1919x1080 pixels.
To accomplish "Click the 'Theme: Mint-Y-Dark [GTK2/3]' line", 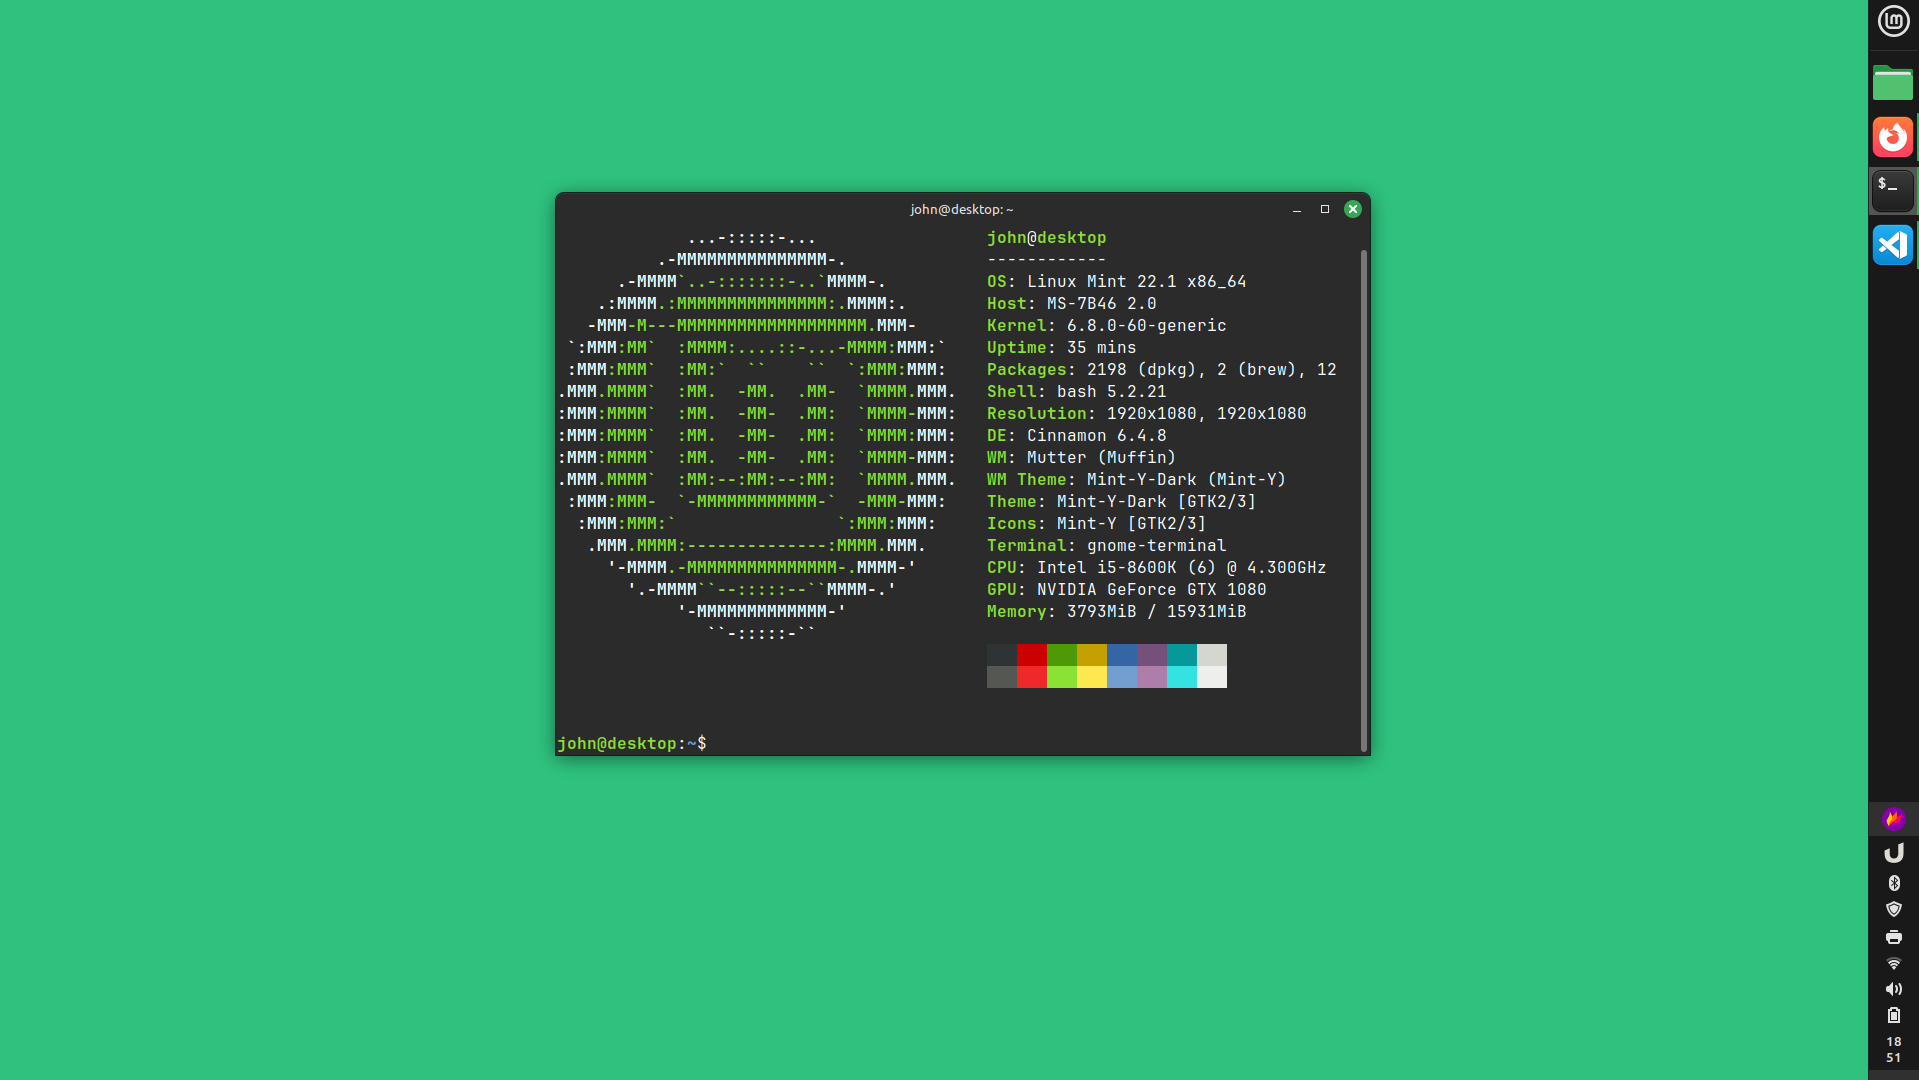I will coord(1122,501).
